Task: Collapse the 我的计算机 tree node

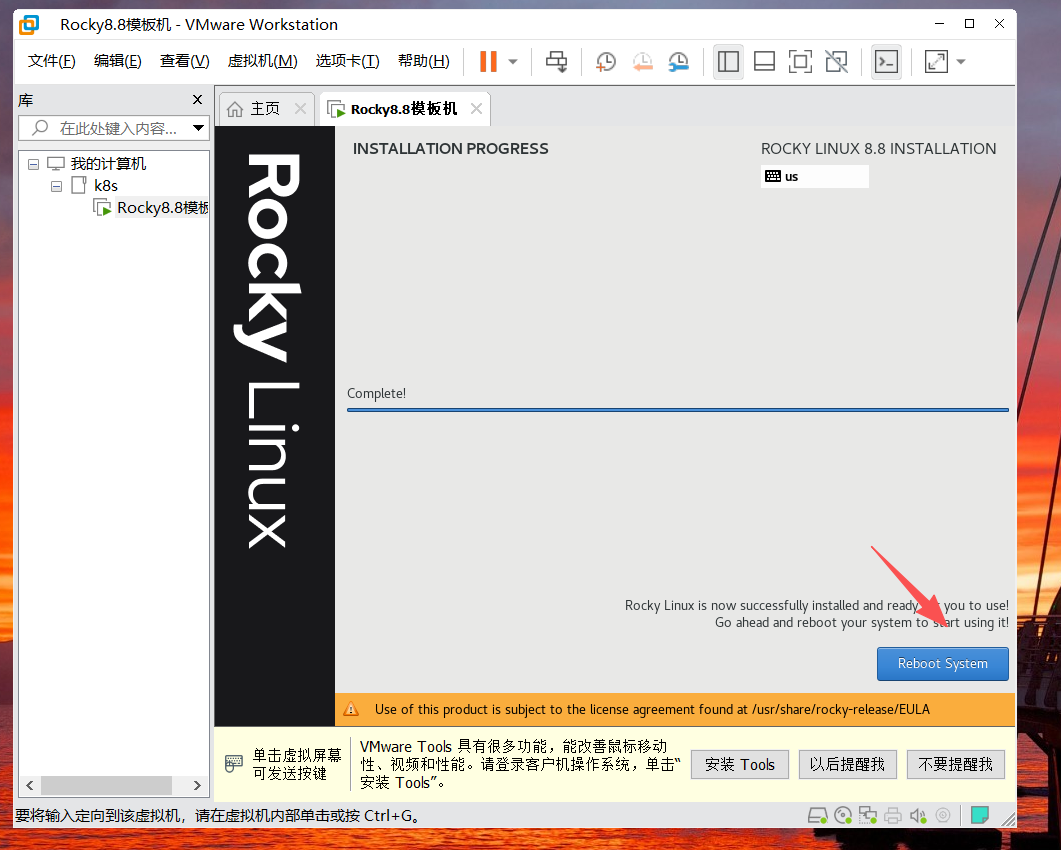Action: [33, 164]
